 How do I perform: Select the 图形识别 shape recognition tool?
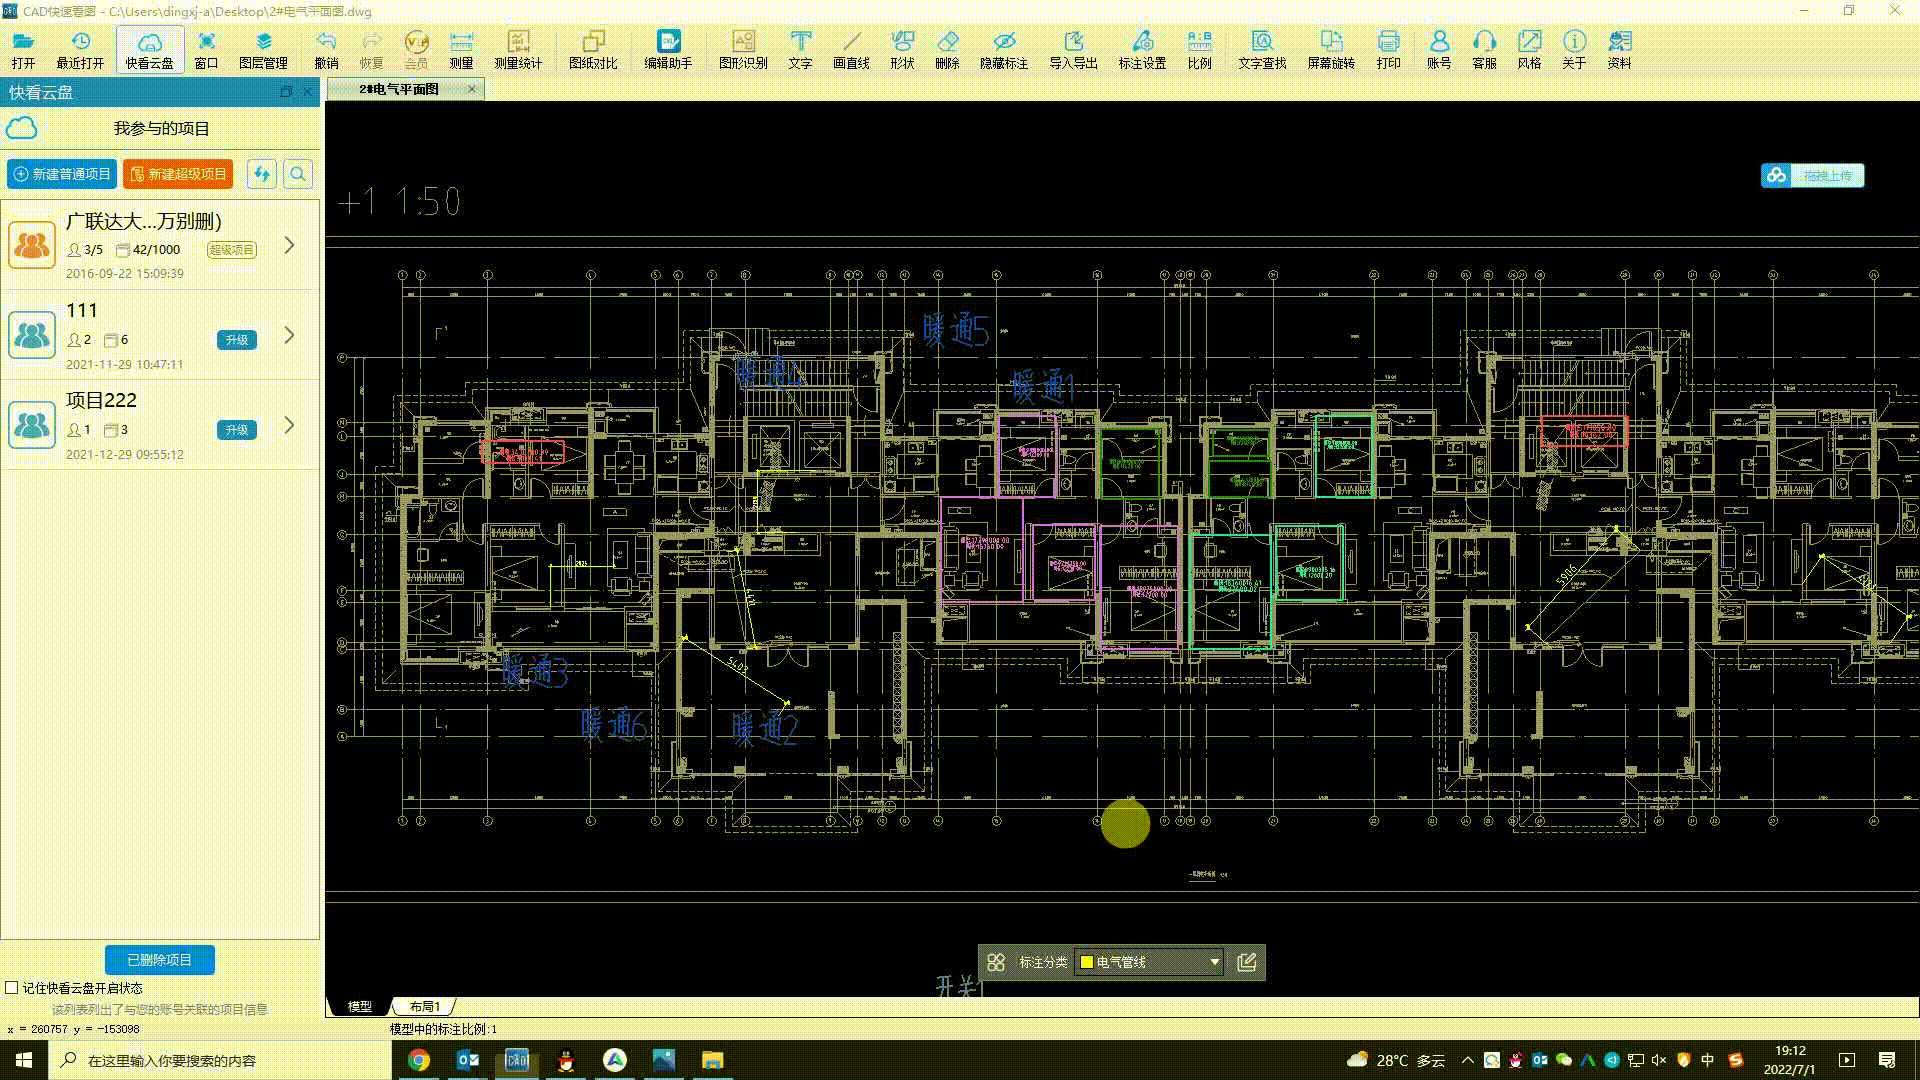(743, 49)
